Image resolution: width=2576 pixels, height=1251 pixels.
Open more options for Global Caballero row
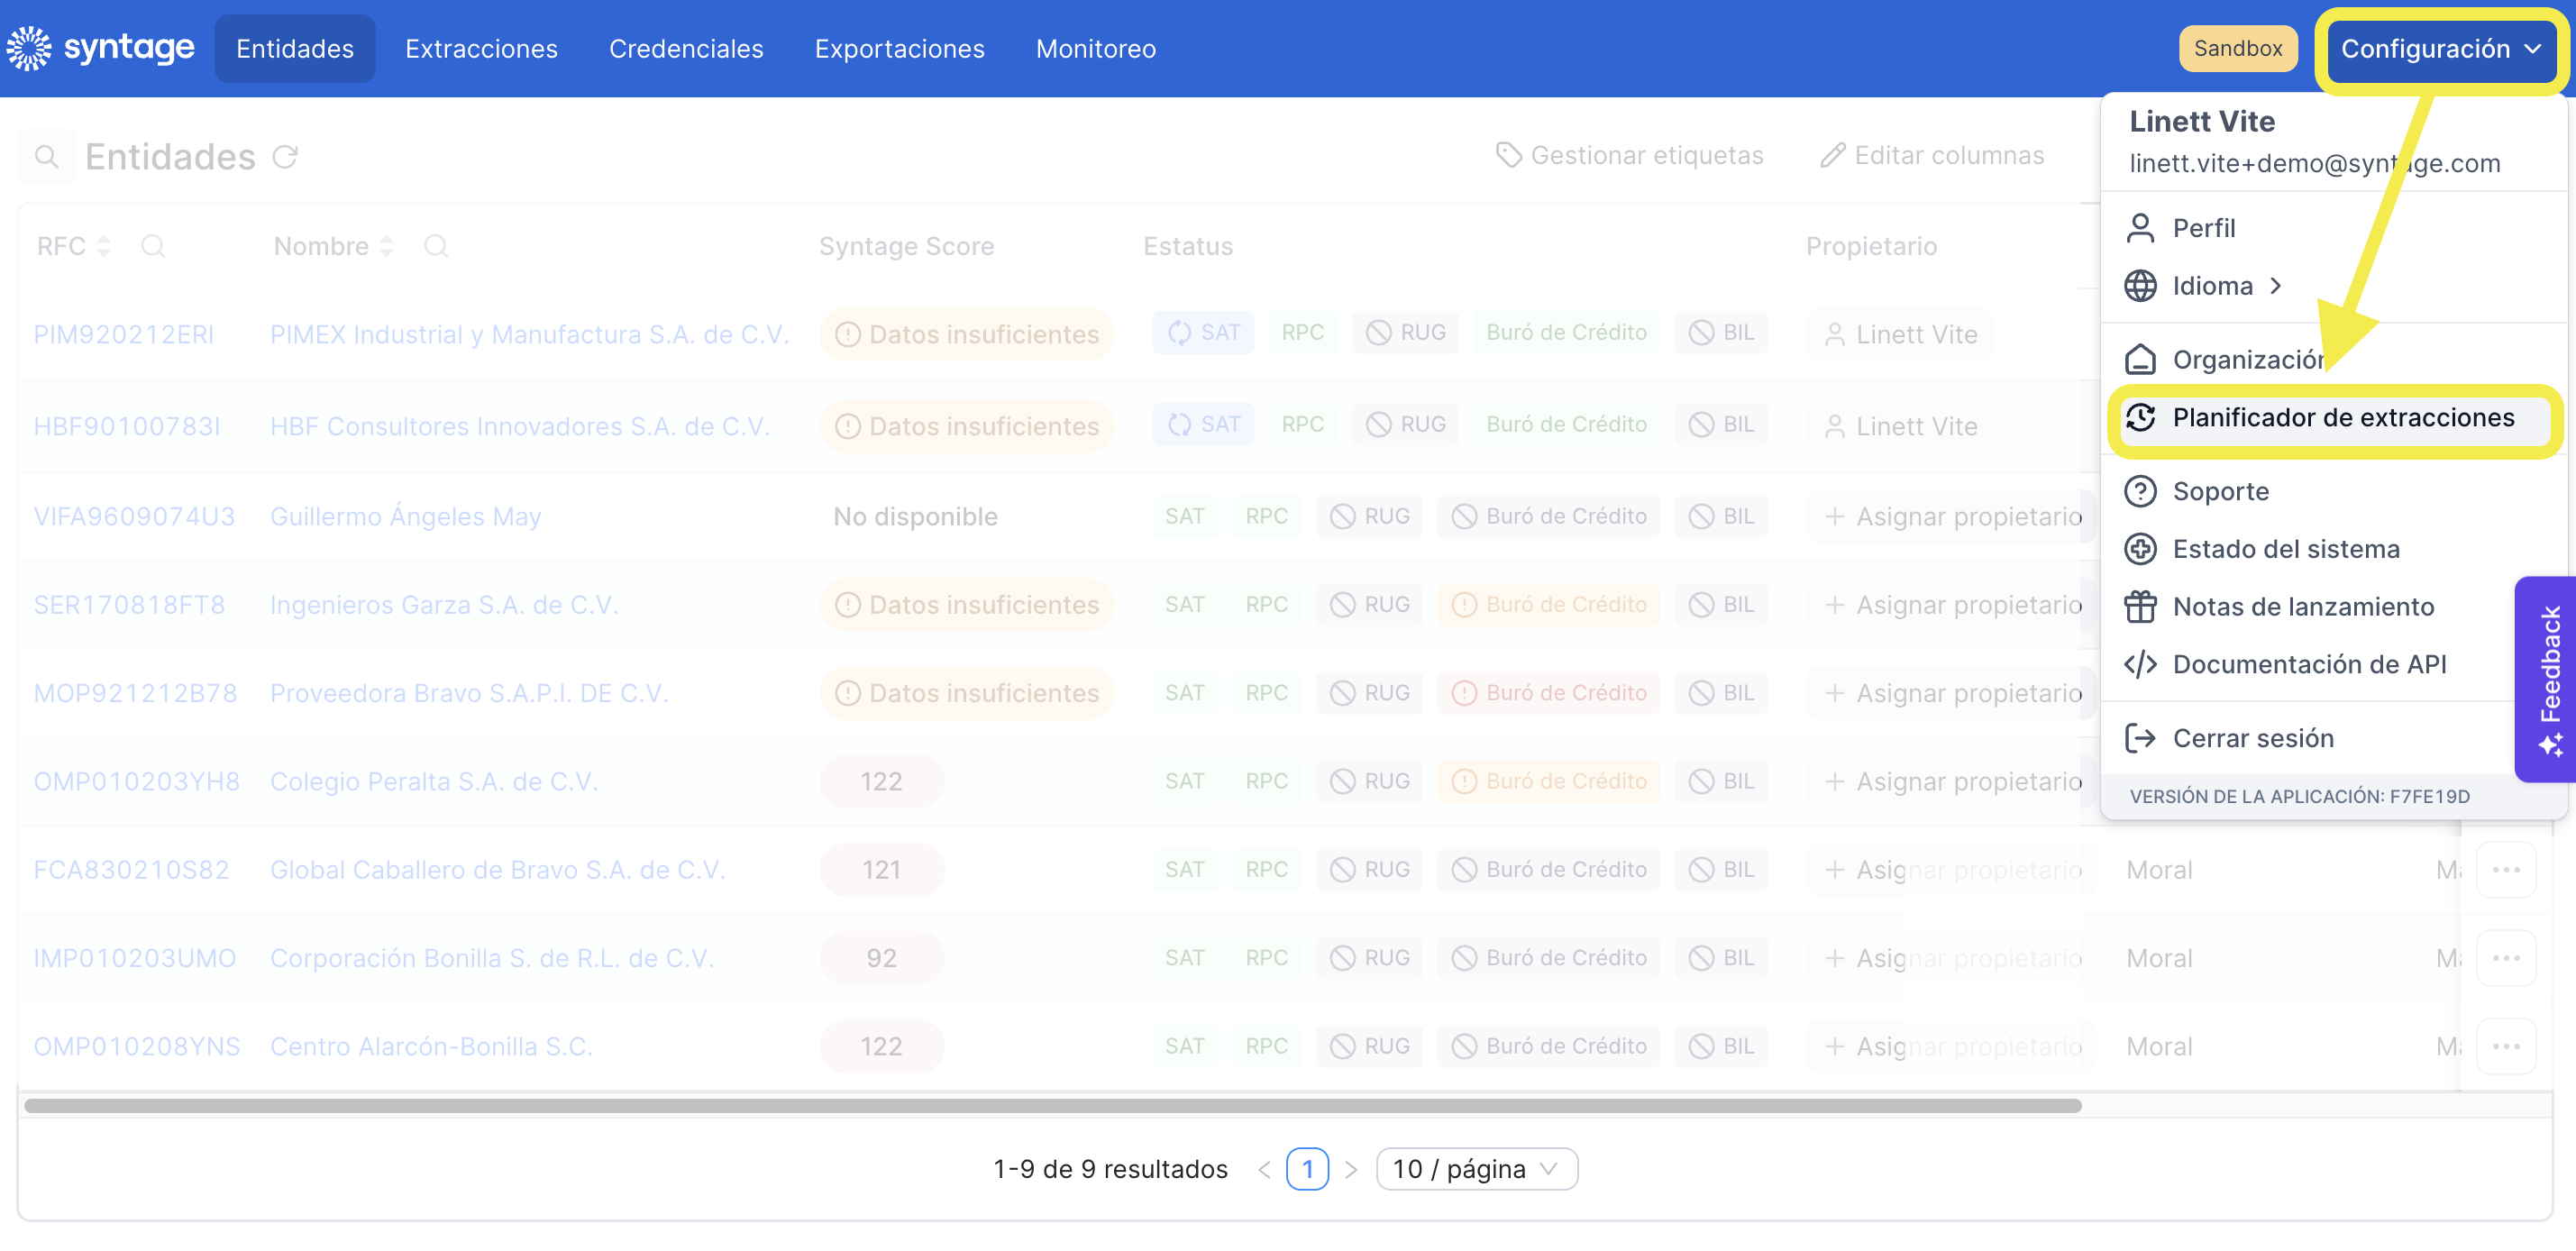(x=2506, y=870)
